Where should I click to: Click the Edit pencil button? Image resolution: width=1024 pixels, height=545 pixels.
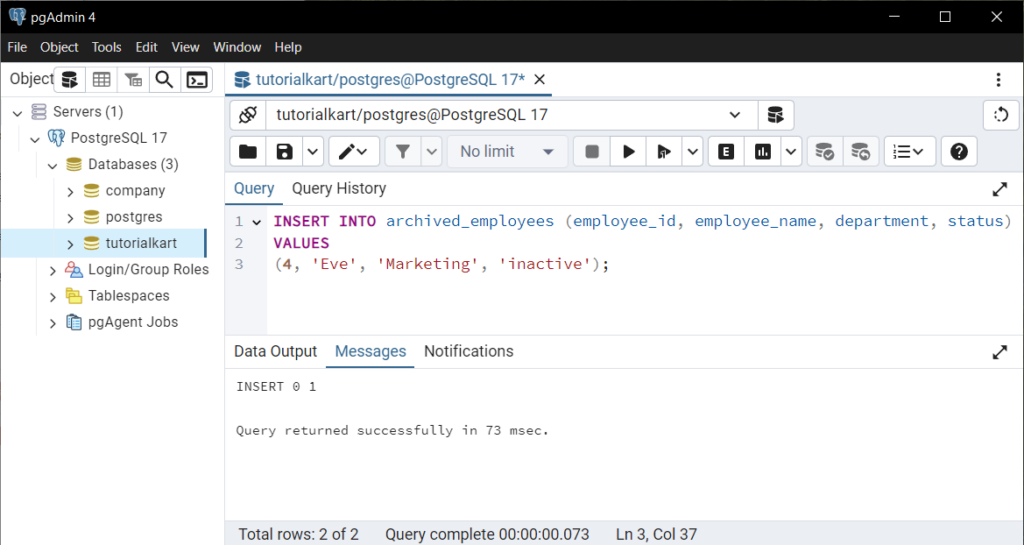(353, 152)
